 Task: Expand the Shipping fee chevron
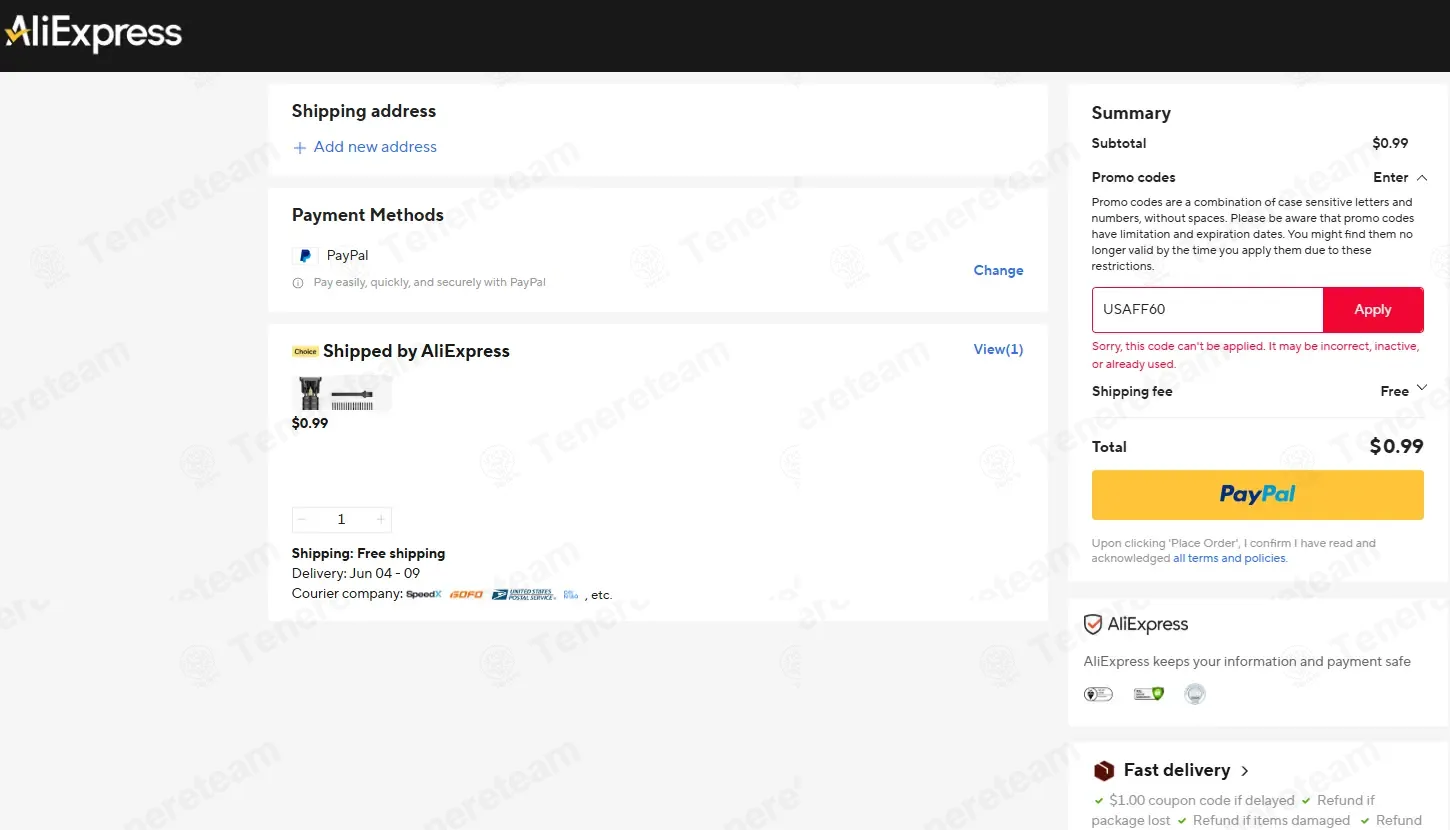pos(1422,389)
